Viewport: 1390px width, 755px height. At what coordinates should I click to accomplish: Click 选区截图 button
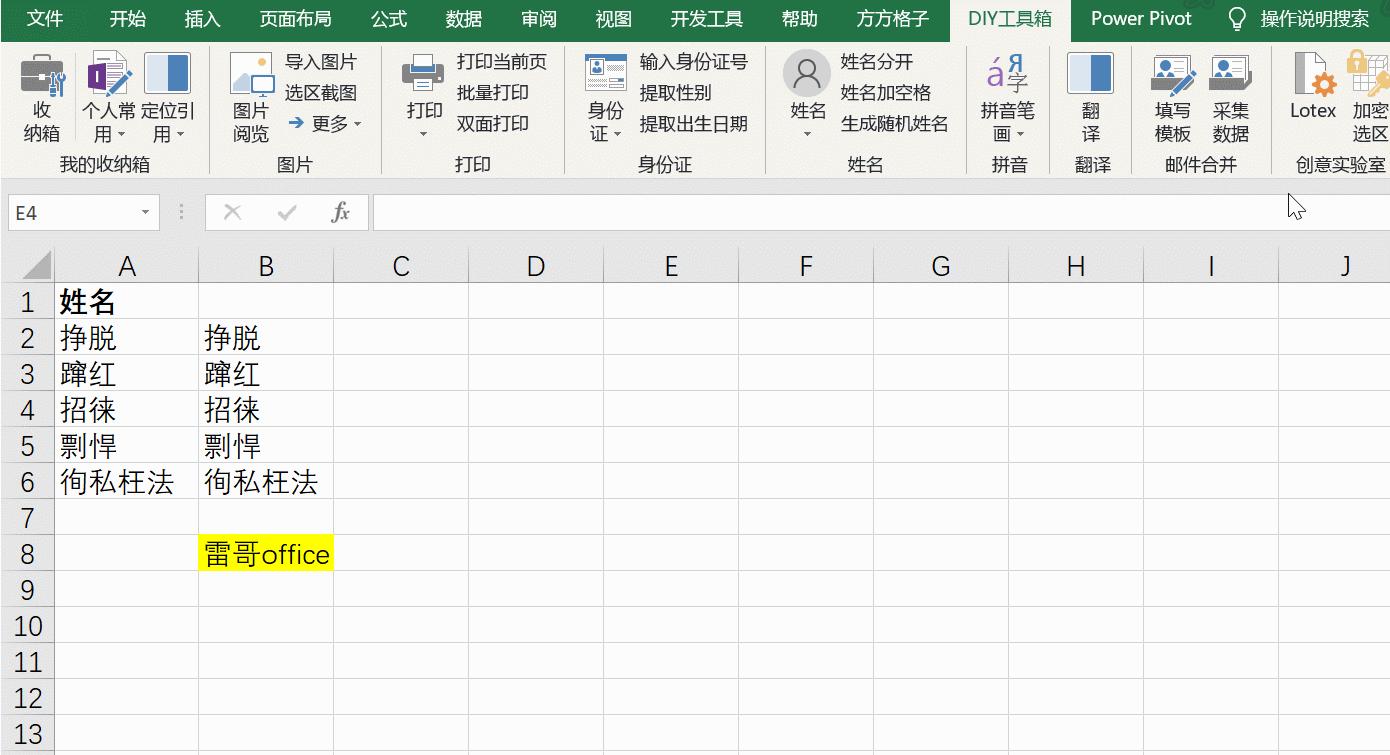[320, 93]
